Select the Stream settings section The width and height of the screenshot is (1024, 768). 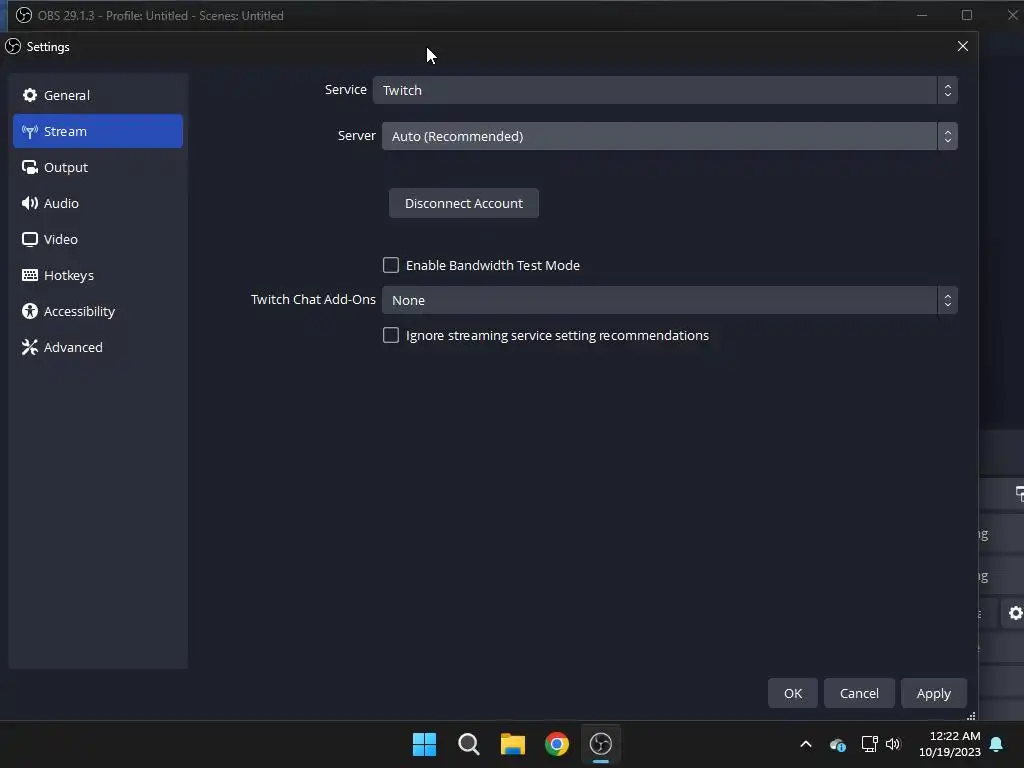[x=98, y=131]
